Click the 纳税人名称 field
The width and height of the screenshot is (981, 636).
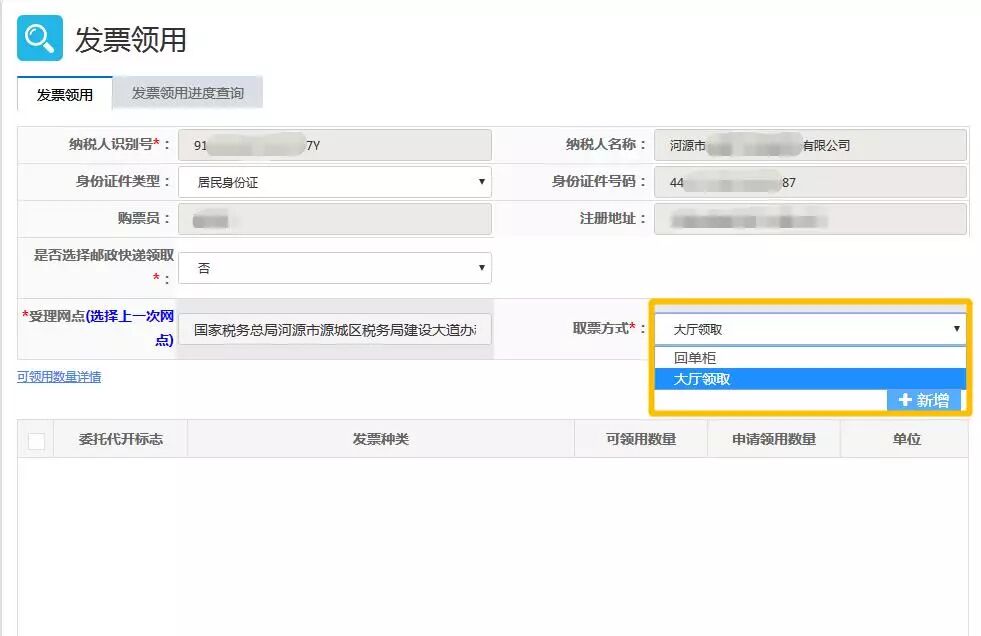tap(812, 144)
